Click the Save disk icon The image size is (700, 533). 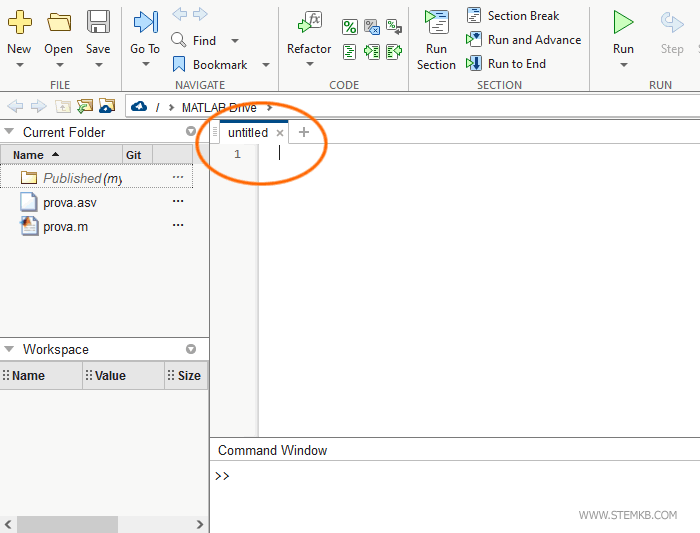coord(98,22)
